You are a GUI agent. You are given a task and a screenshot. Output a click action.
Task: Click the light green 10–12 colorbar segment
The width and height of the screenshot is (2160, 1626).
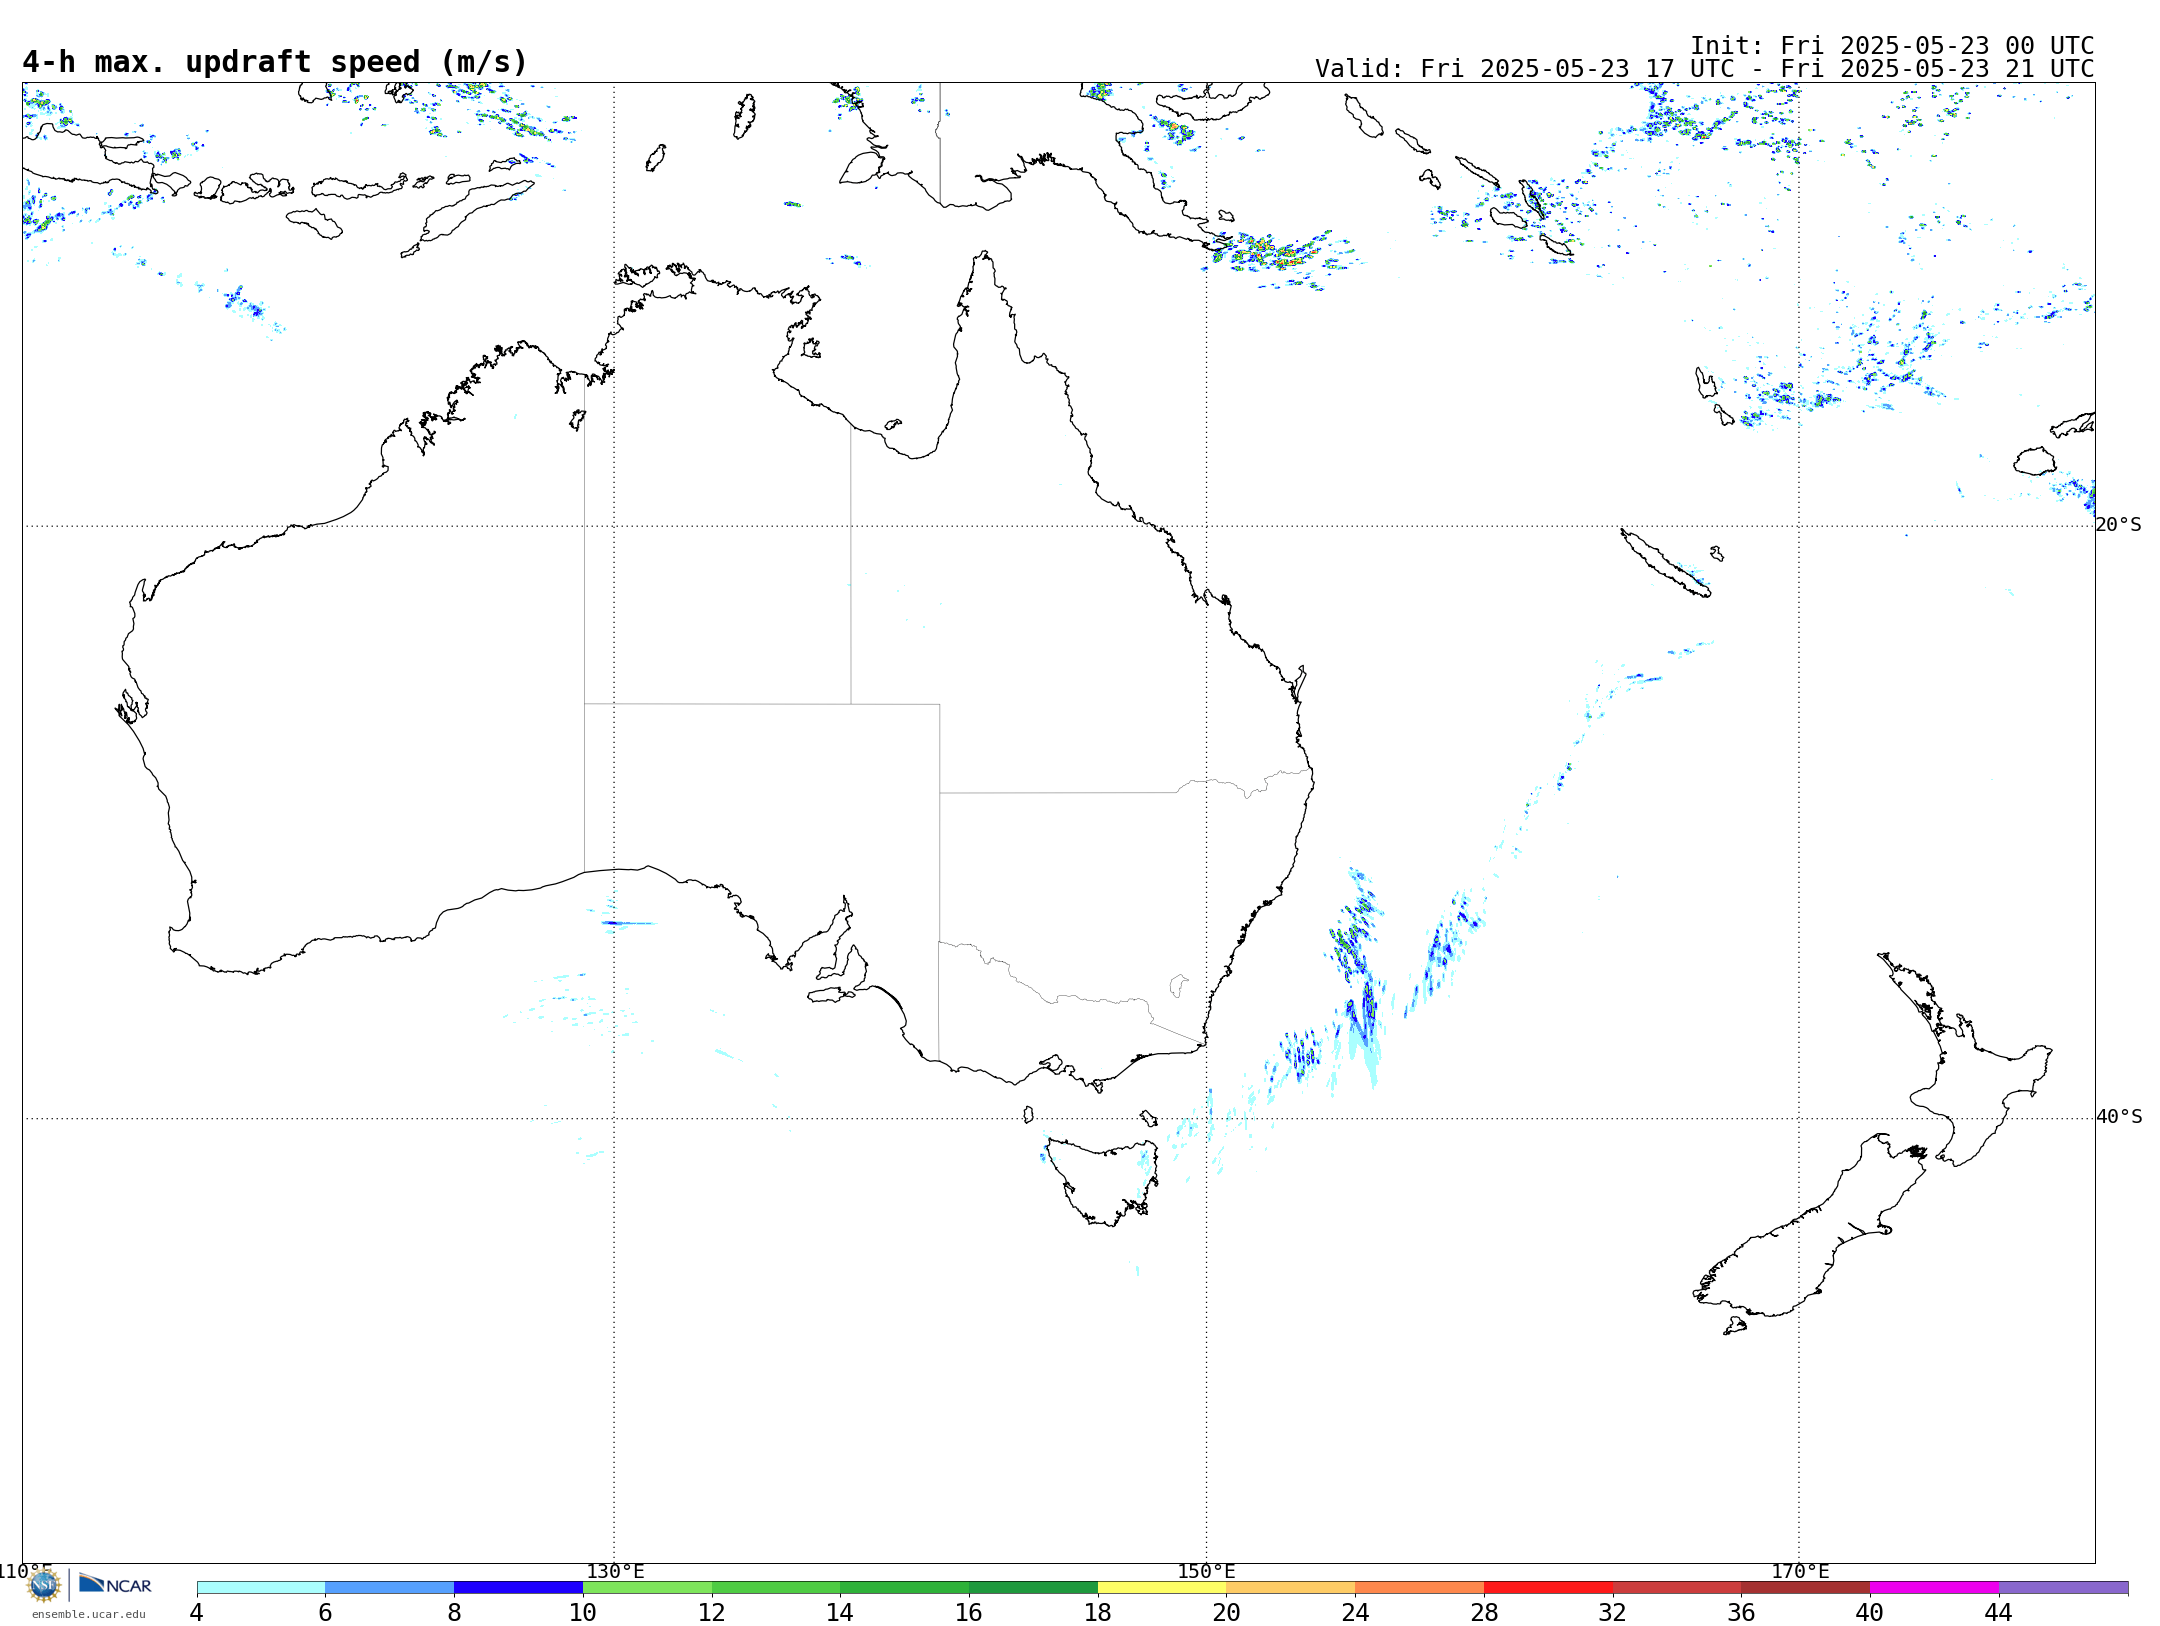tap(647, 1588)
